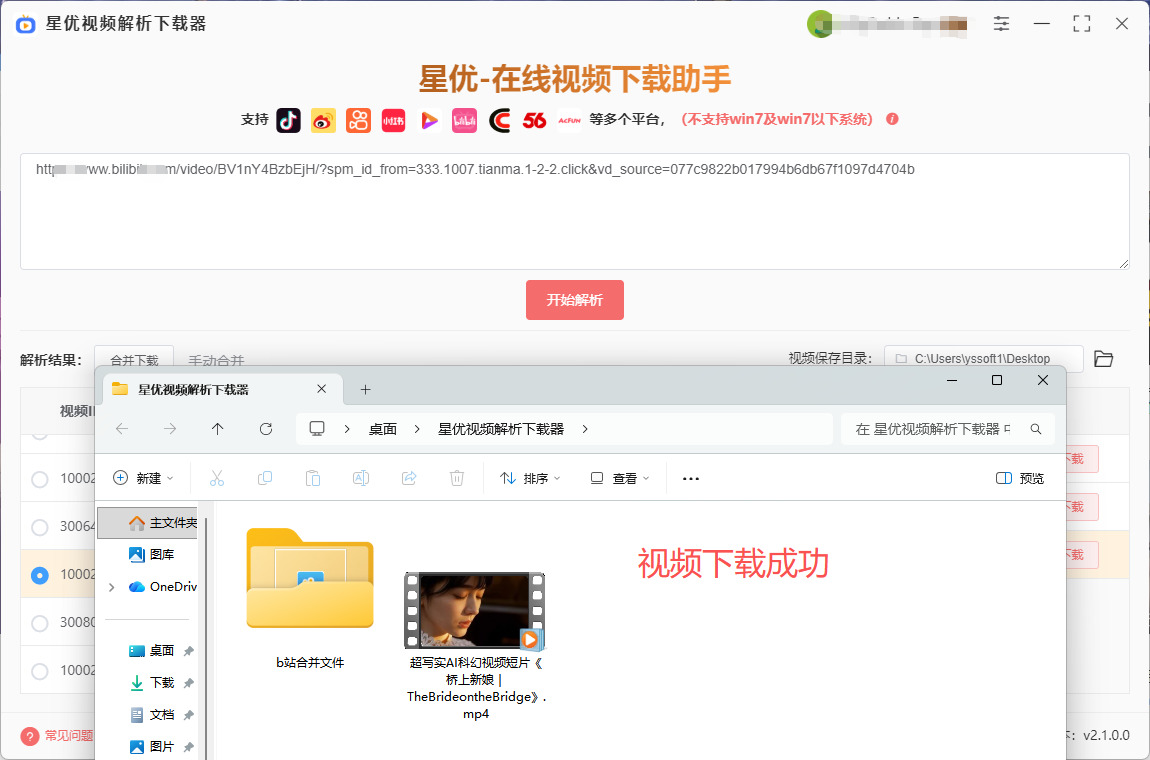This screenshot has height=760, width=1150.
Task: Select the highlighted row's checked radio button
Action: tap(40, 575)
